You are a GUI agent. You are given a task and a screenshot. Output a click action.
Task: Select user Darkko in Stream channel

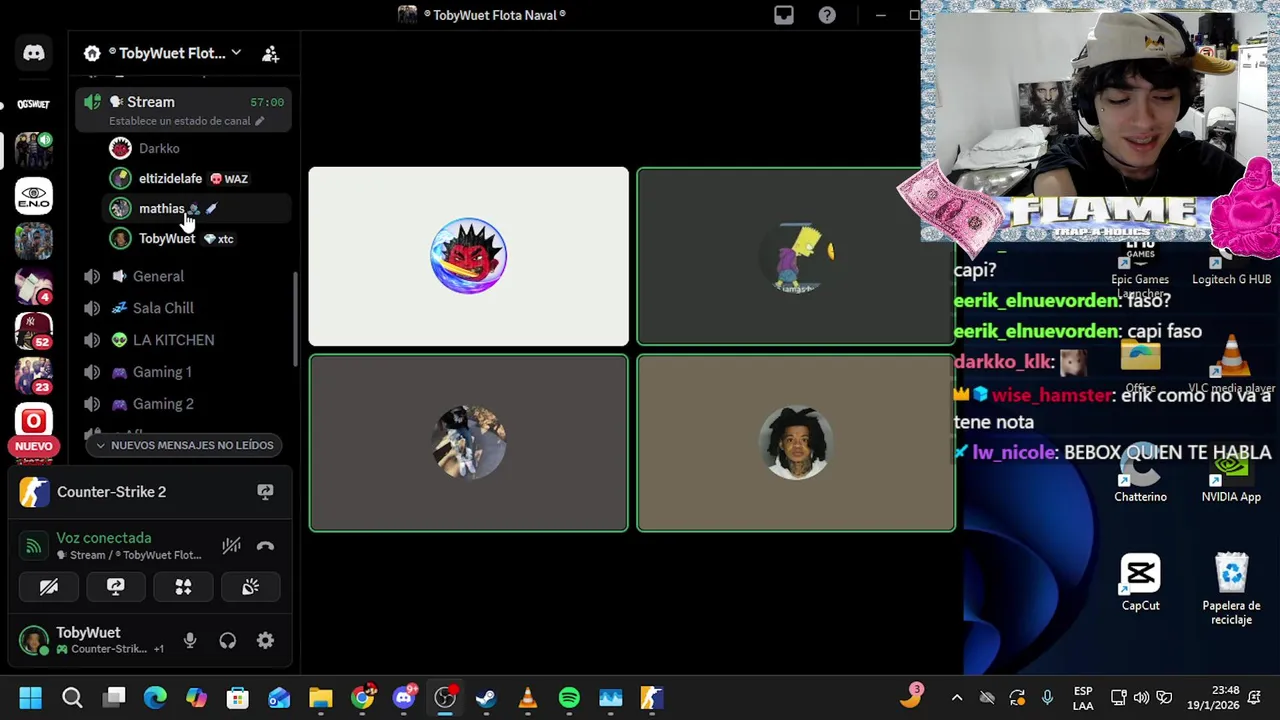[x=198, y=148]
